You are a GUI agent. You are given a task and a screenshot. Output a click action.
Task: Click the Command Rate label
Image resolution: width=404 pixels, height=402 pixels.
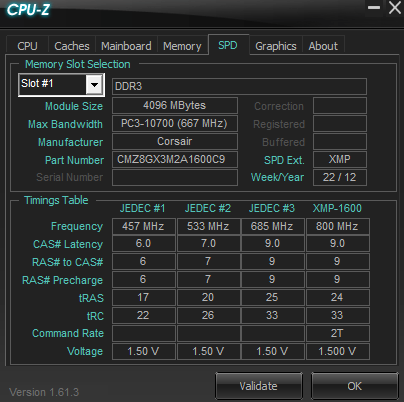[68, 333]
